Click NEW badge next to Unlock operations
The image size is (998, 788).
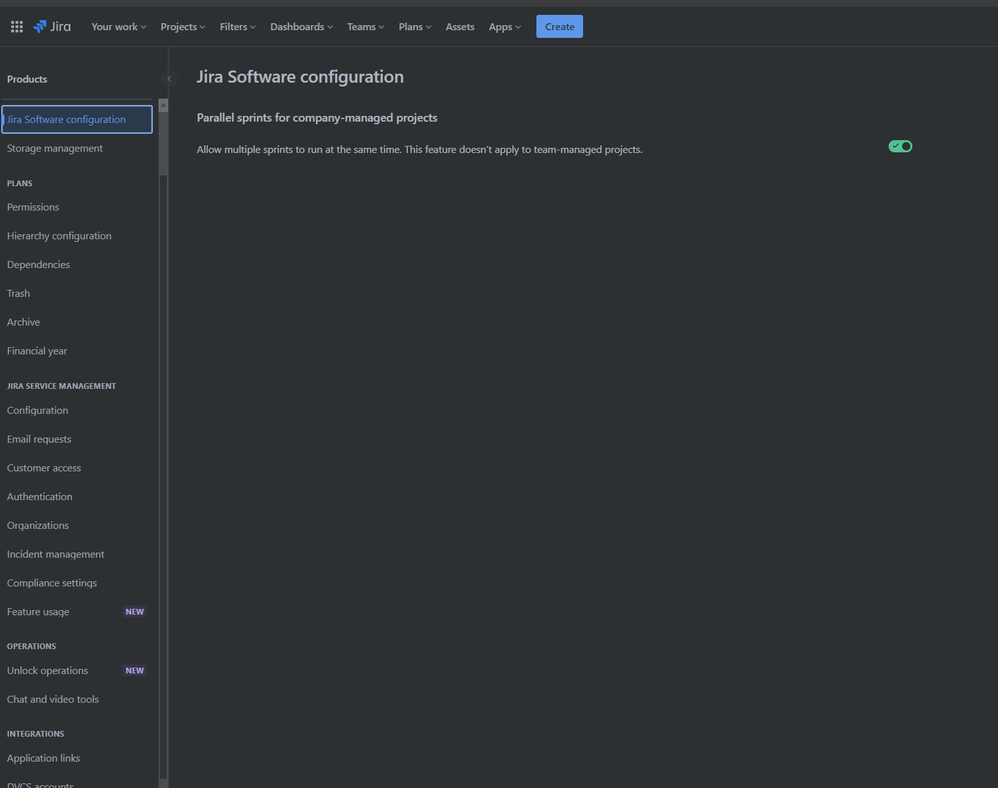tap(134, 670)
